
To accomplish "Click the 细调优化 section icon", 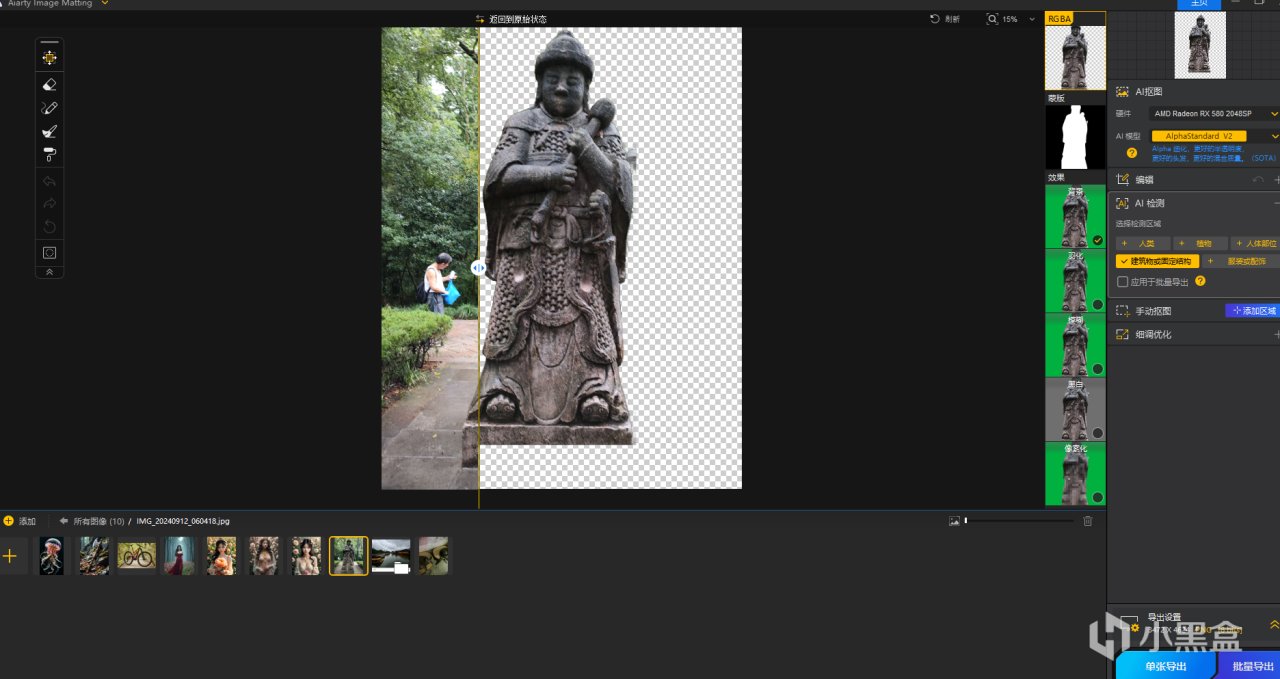I will click(x=1123, y=334).
